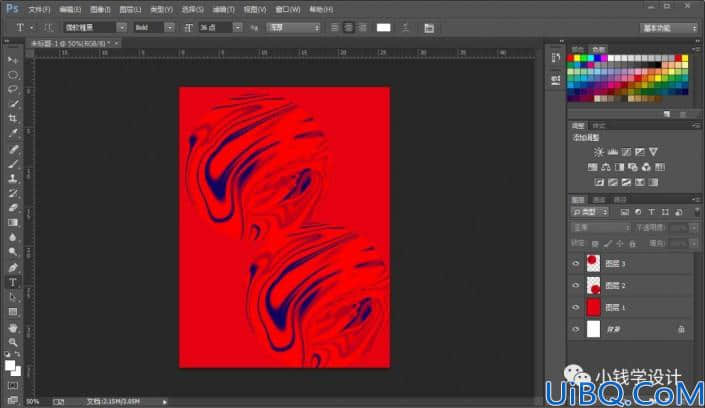Create warped text
705x408 pixels.
[x=405, y=27]
